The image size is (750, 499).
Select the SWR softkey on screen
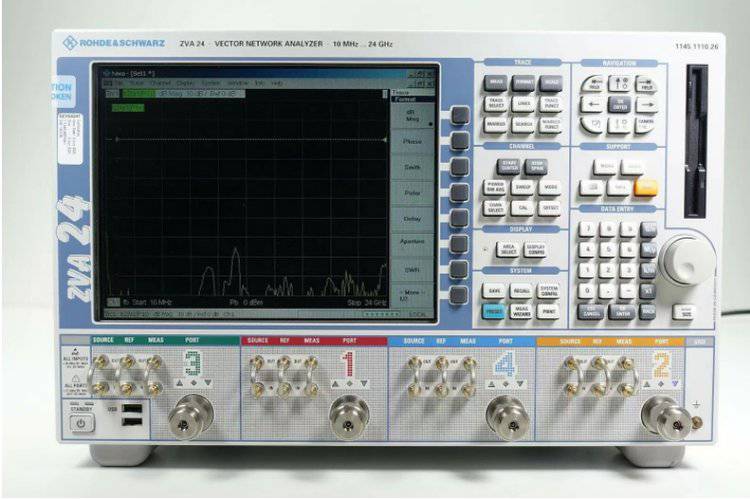click(x=412, y=270)
